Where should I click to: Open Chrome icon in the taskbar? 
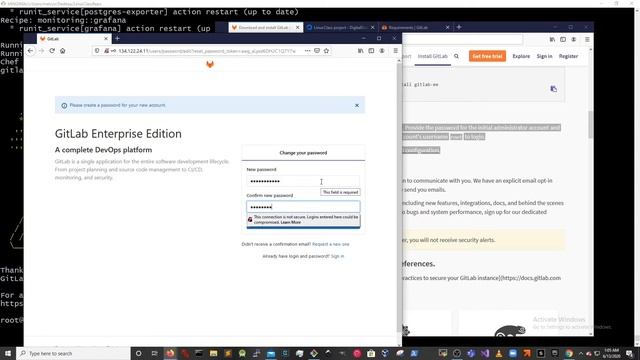569,353
